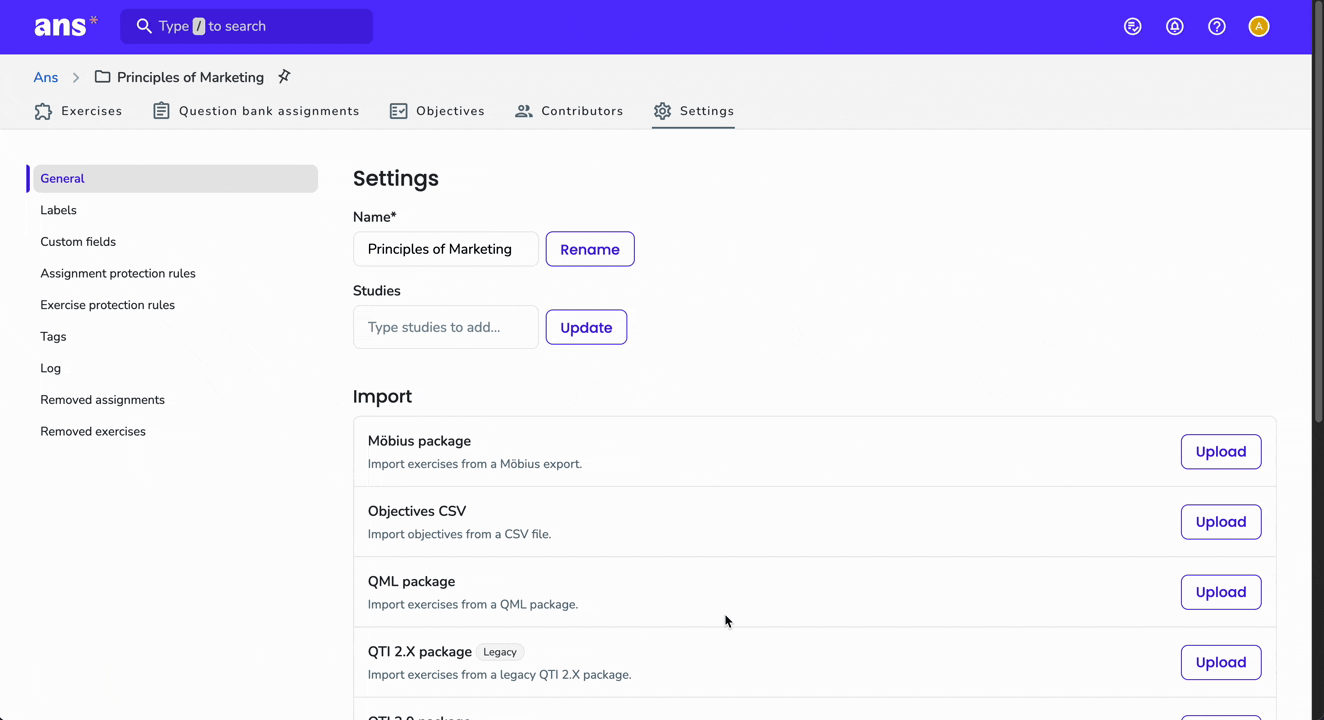Upload a QTI 2.X legacy package
The image size is (1324, 720).
point(1221,662)
